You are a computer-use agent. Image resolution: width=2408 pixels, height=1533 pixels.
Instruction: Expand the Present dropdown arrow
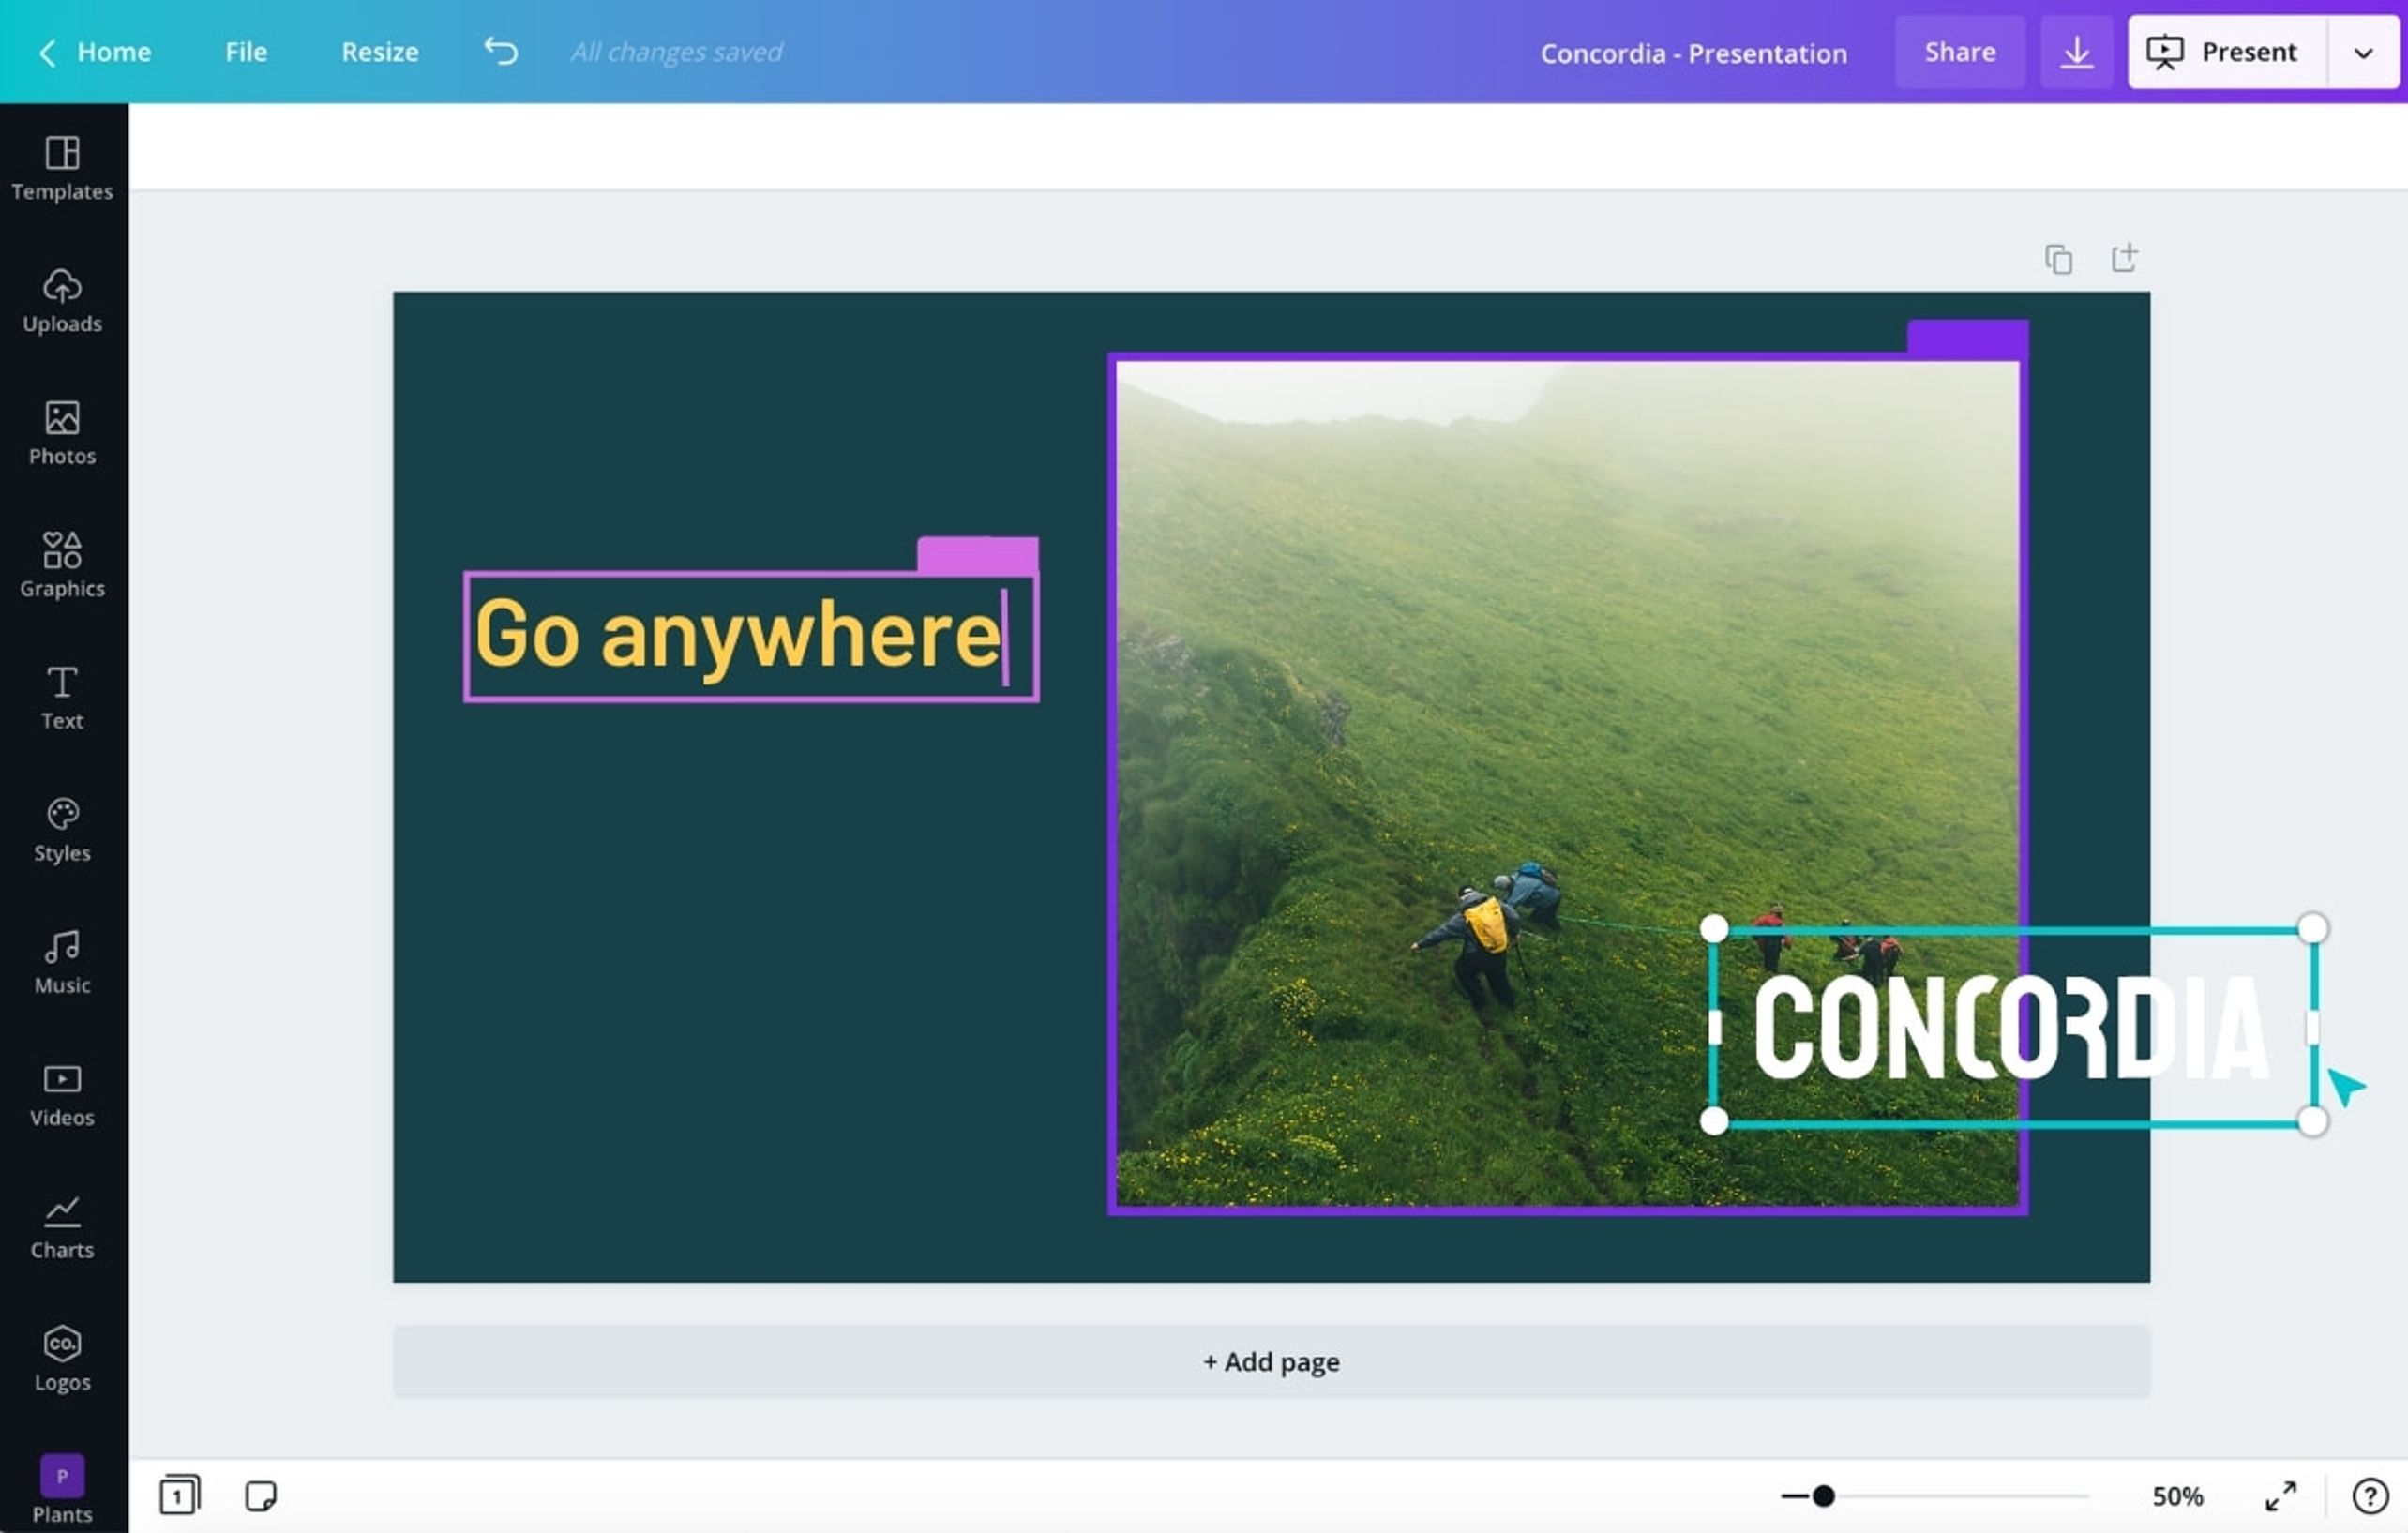(2363, 52)
